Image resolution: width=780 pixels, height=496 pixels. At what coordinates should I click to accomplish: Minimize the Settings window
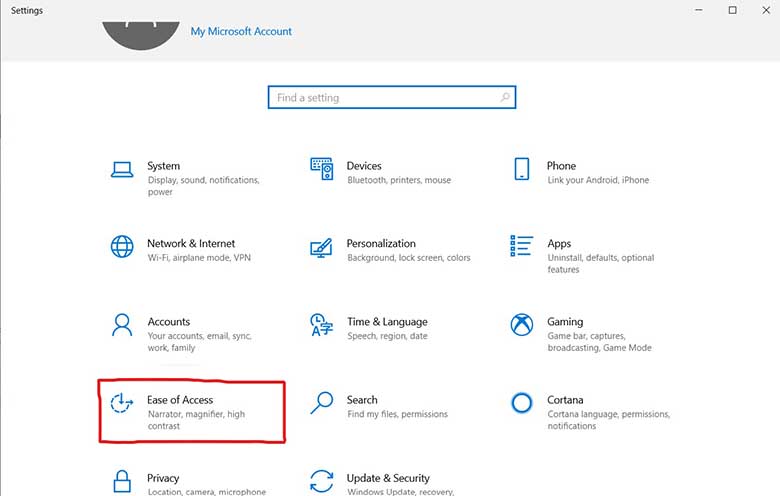(698, 10)
